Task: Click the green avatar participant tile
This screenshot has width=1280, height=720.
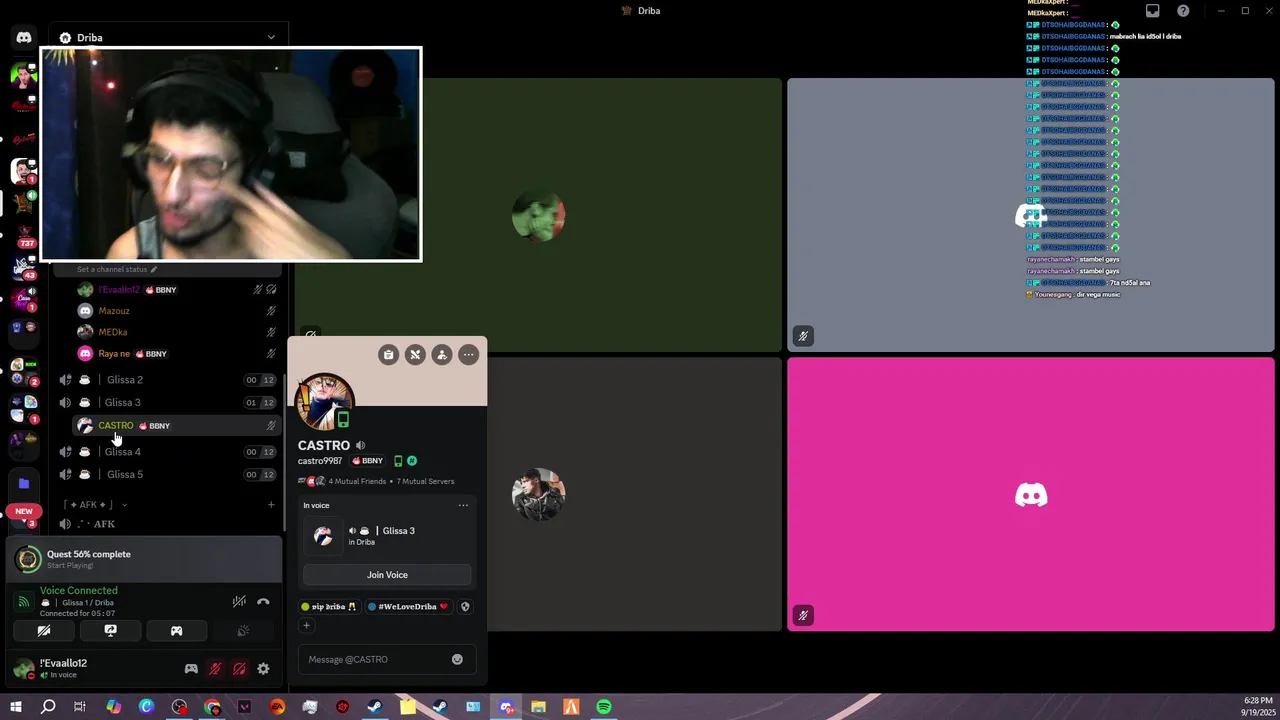Action: pos(538,215)
